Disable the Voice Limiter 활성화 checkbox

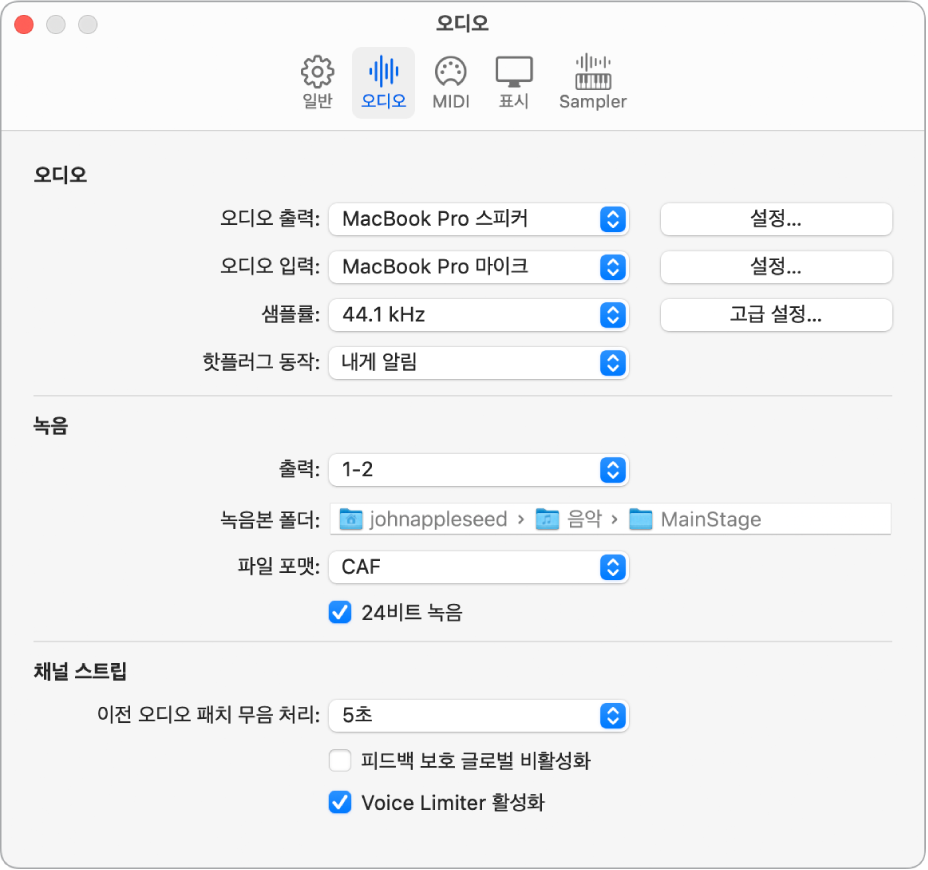coord(340,803)
